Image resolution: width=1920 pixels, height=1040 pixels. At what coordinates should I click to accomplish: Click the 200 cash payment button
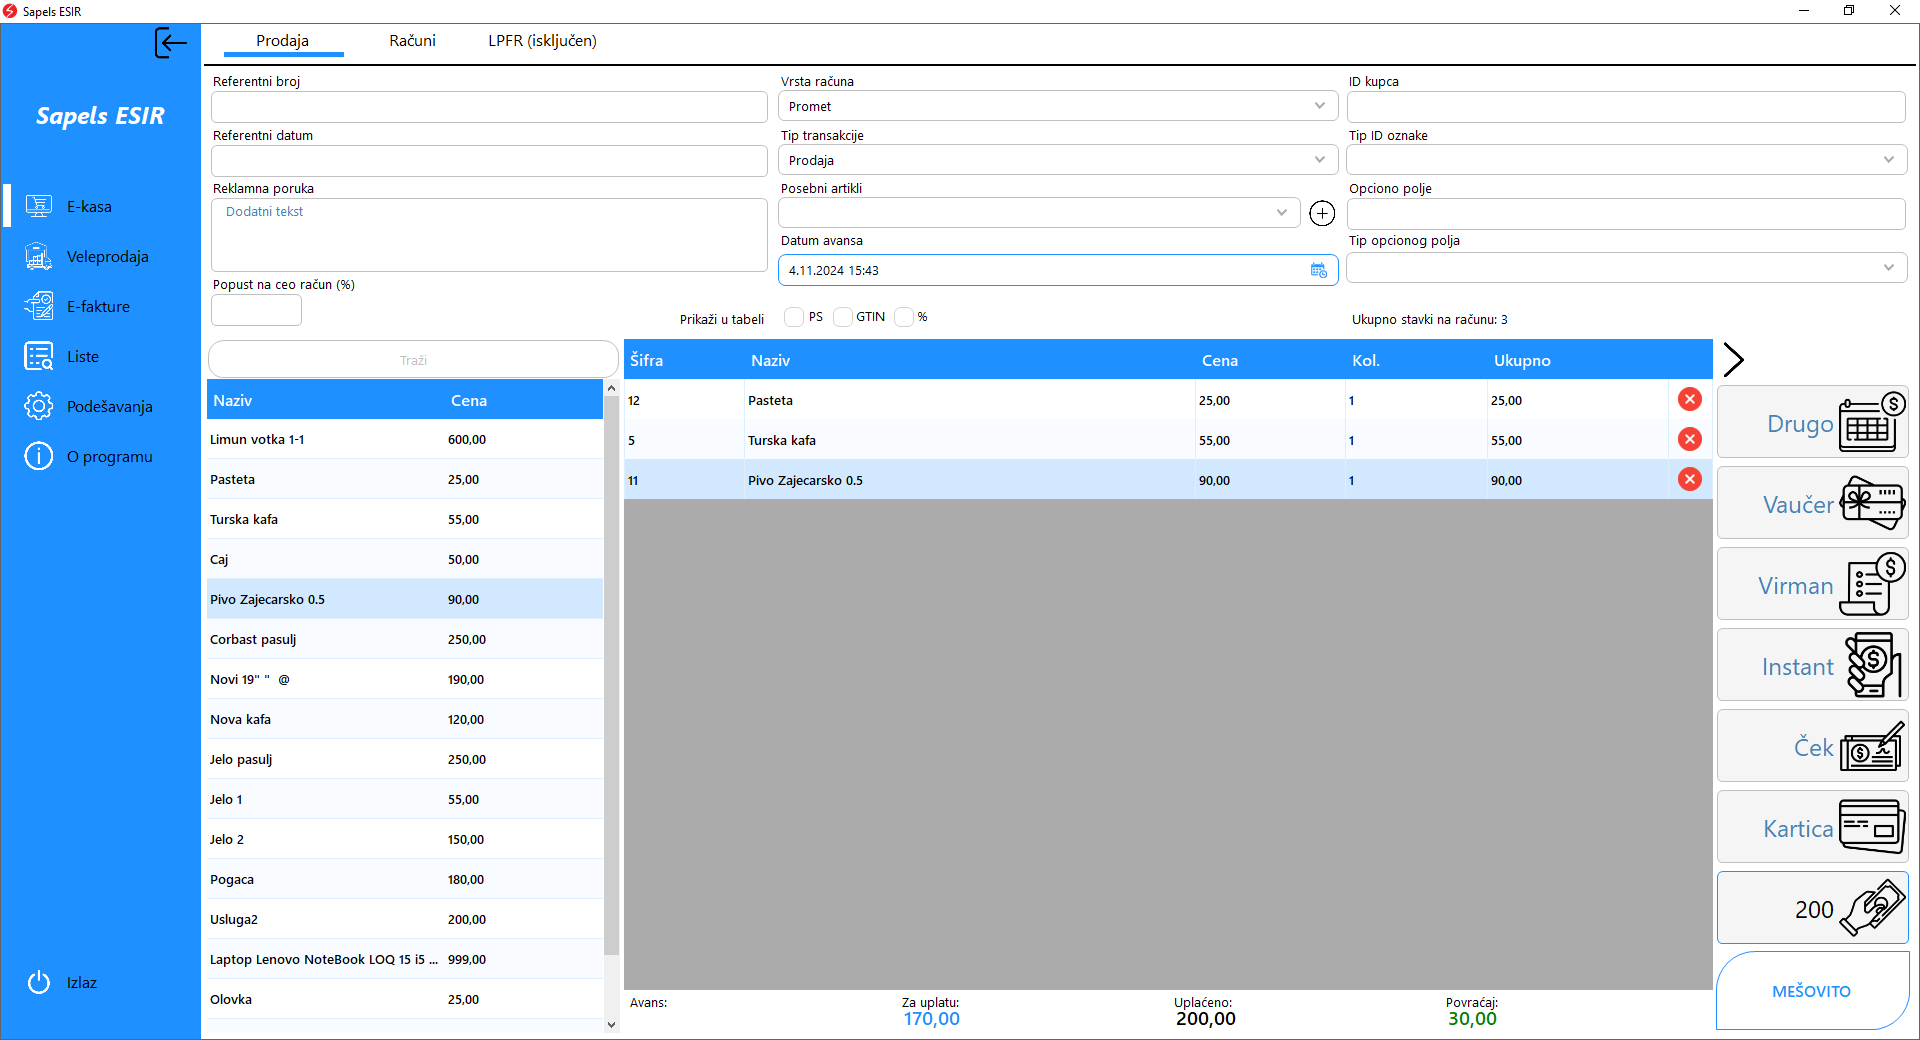pos(1812,908)
